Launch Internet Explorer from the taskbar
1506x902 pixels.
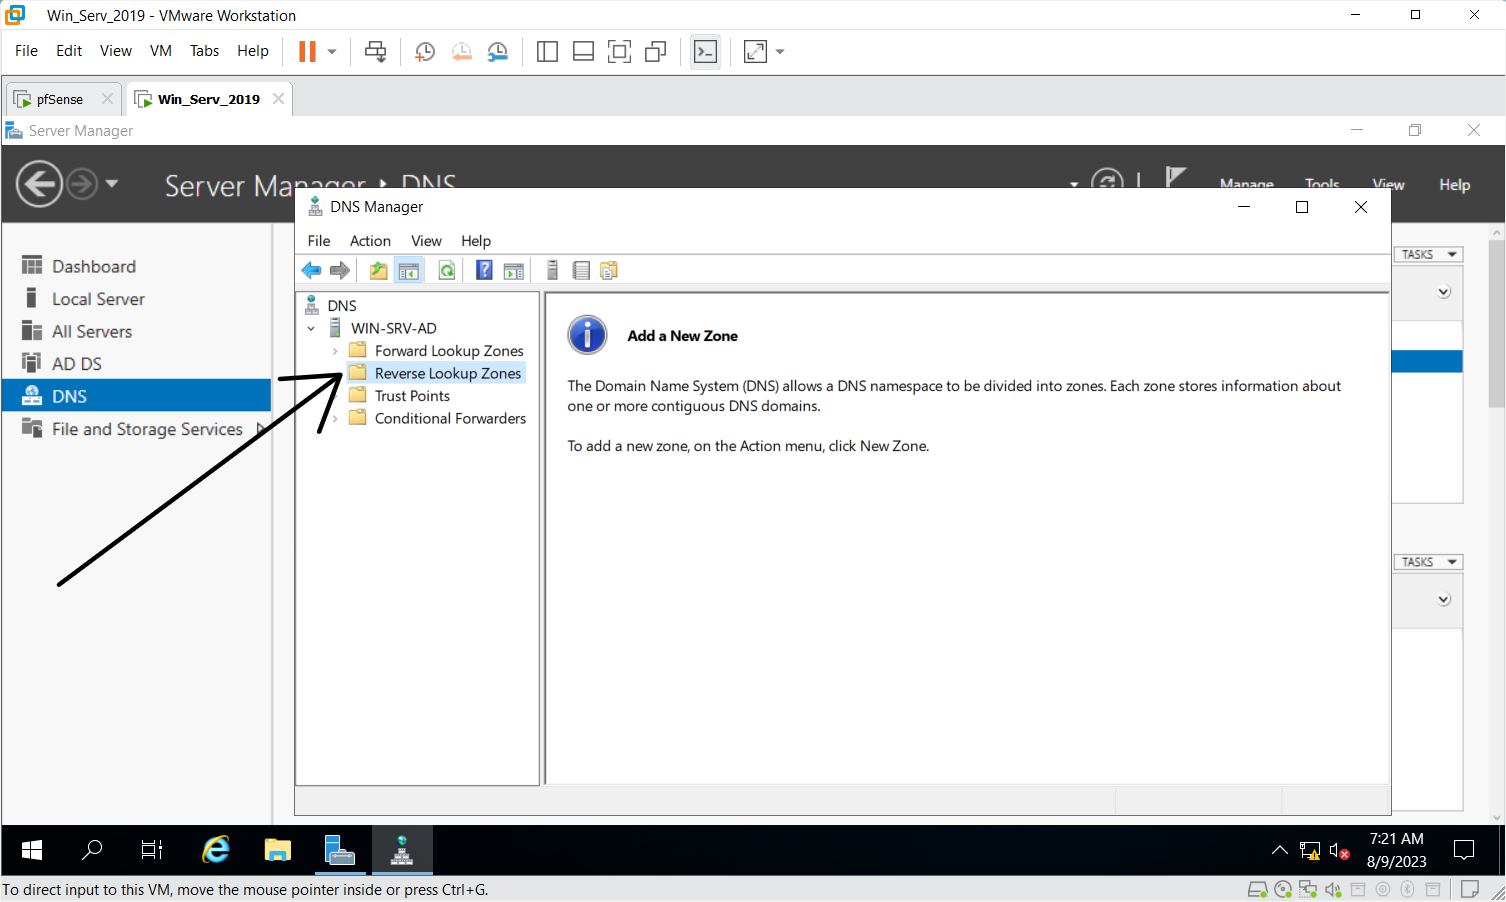pyautogui.click(x=216, y=850)
